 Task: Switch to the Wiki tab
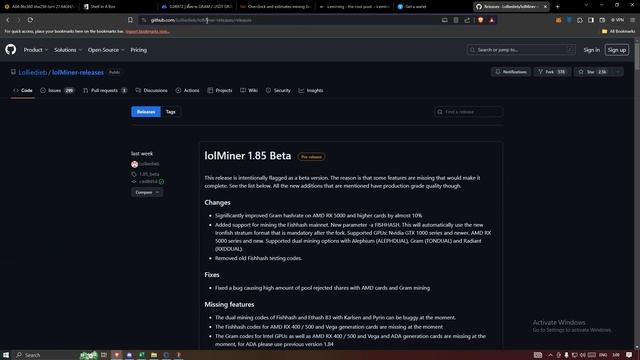tap(249, 90)
